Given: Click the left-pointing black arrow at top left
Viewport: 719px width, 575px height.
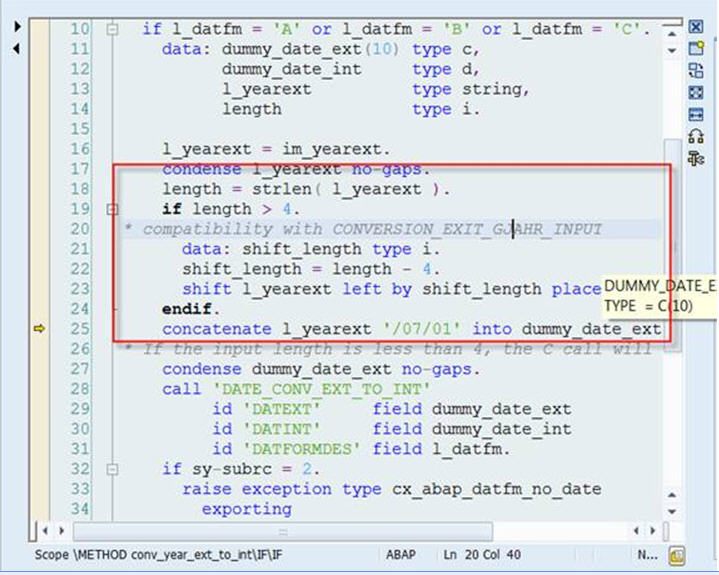Looking at the screenshot, I should click(x=15, y=47).
